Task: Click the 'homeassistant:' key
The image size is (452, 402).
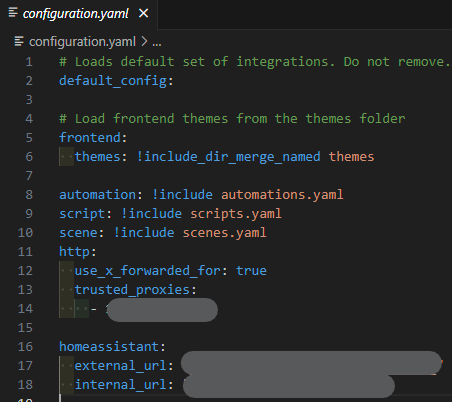Action: [112, 347]
